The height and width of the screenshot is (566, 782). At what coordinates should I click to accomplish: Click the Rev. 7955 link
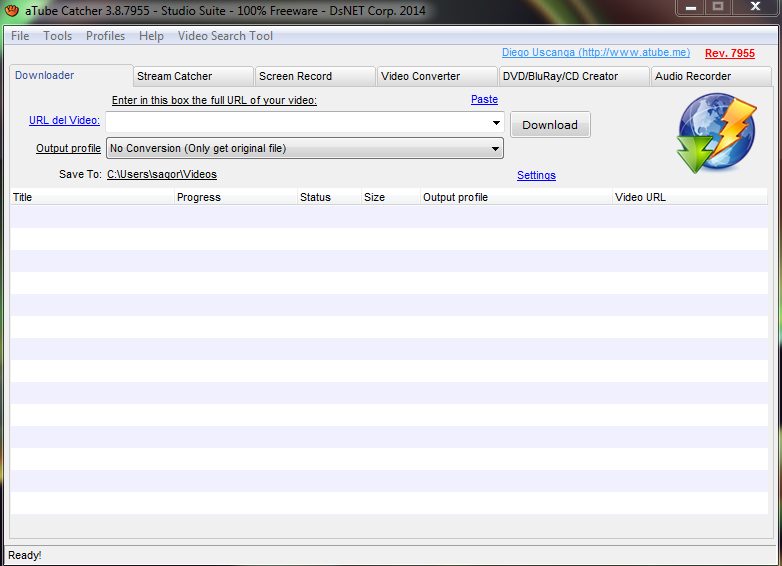point(730,53)
